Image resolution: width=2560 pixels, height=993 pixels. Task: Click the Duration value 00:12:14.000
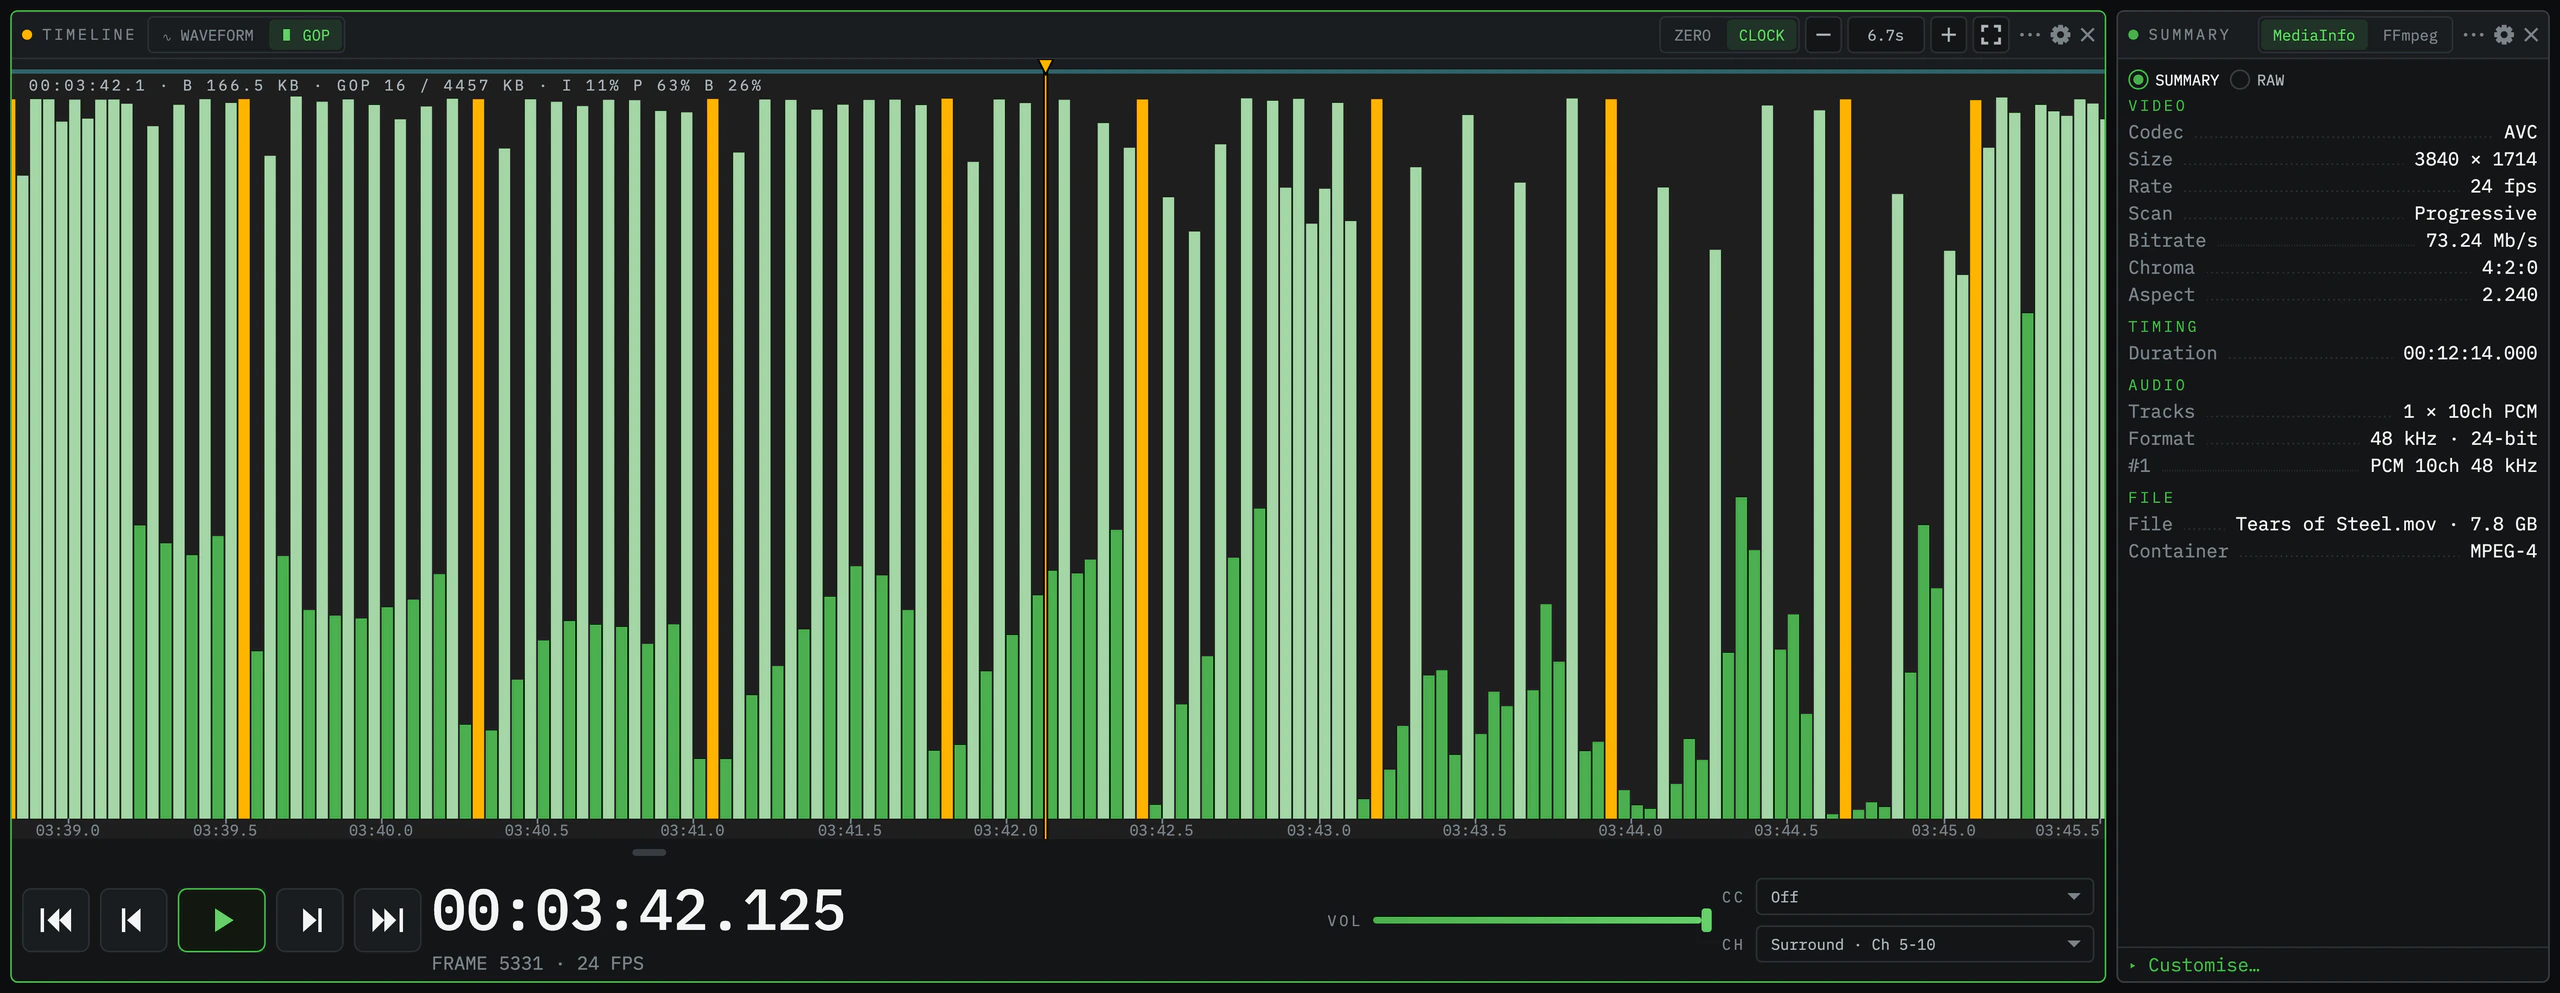2470,353
